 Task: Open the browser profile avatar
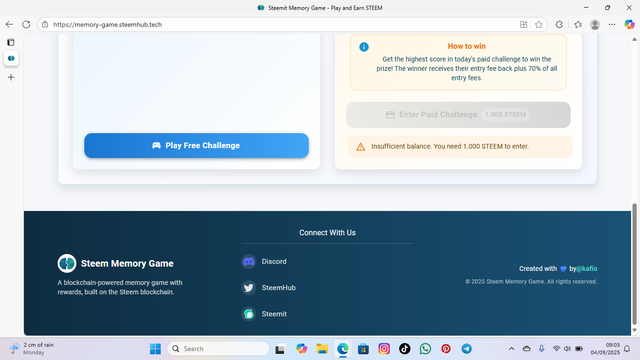(x=595, y=24)
